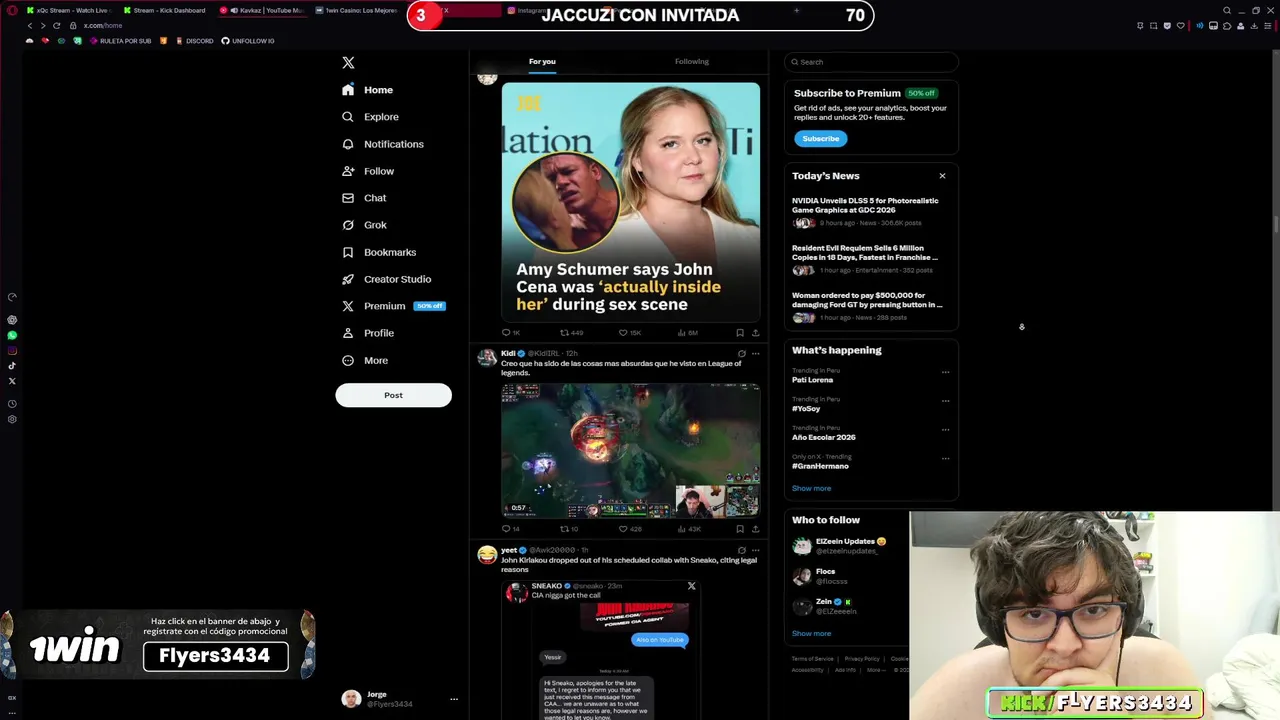Reply to Kidi's League of Legends post

coord(510,528)
